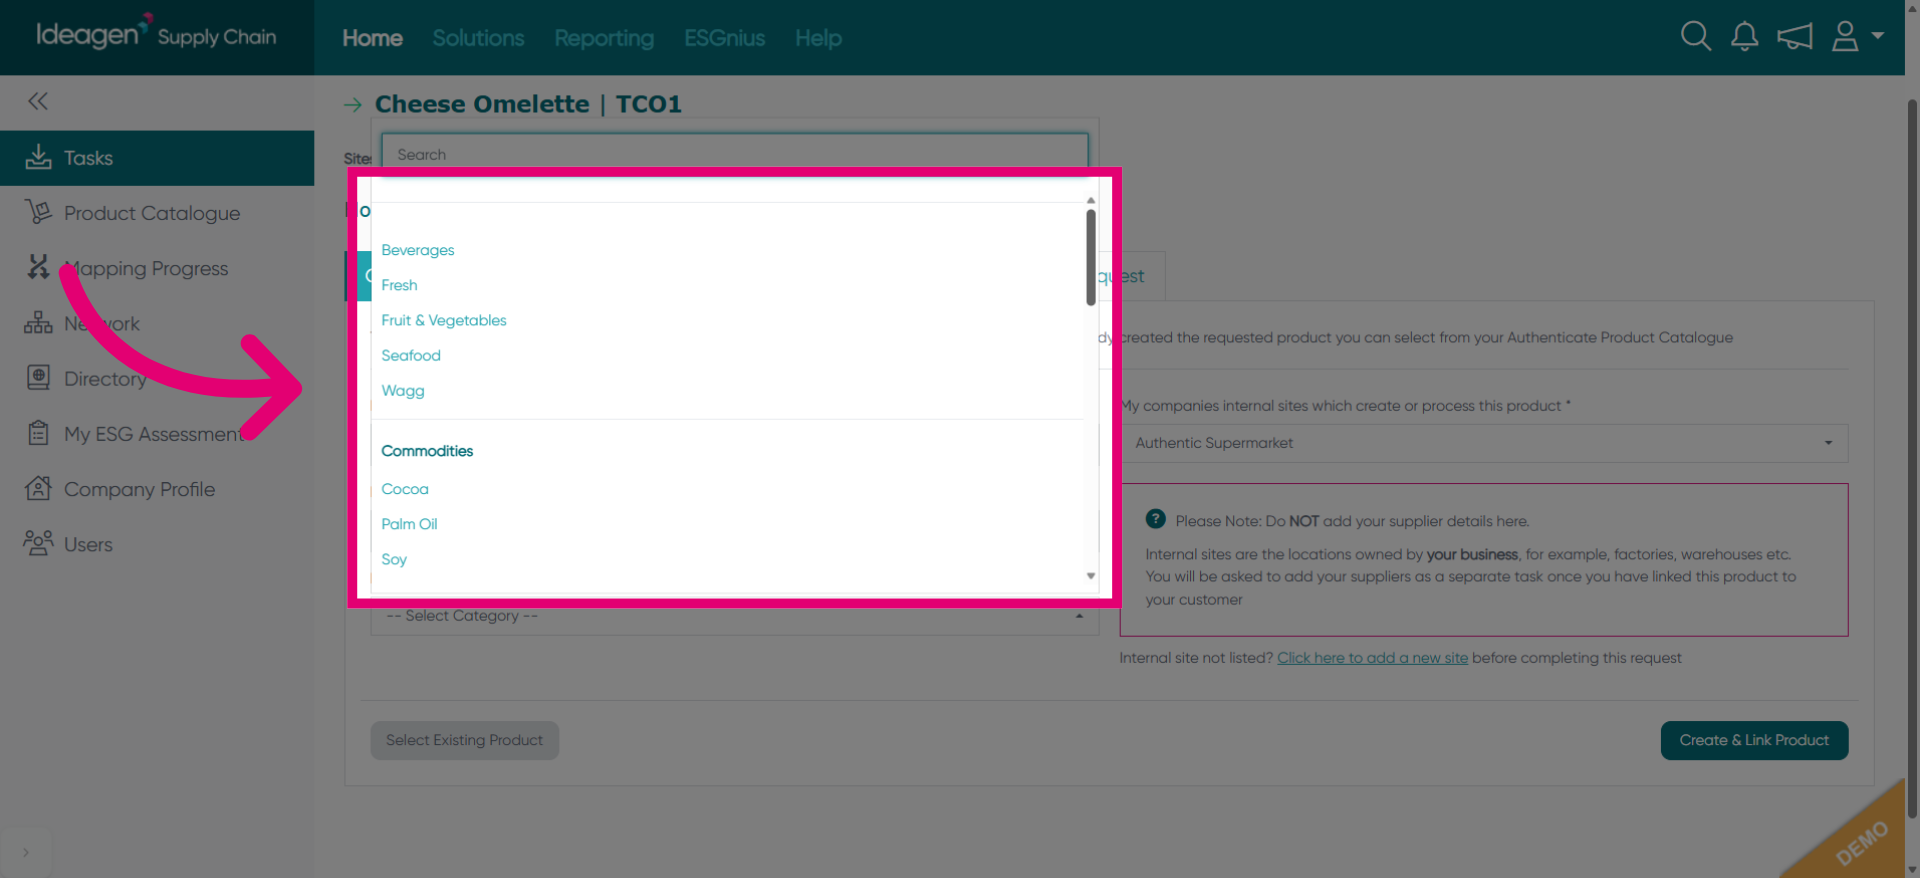Open user account menu
The width and height of the screenshot is (1920, 878).
1857,37
